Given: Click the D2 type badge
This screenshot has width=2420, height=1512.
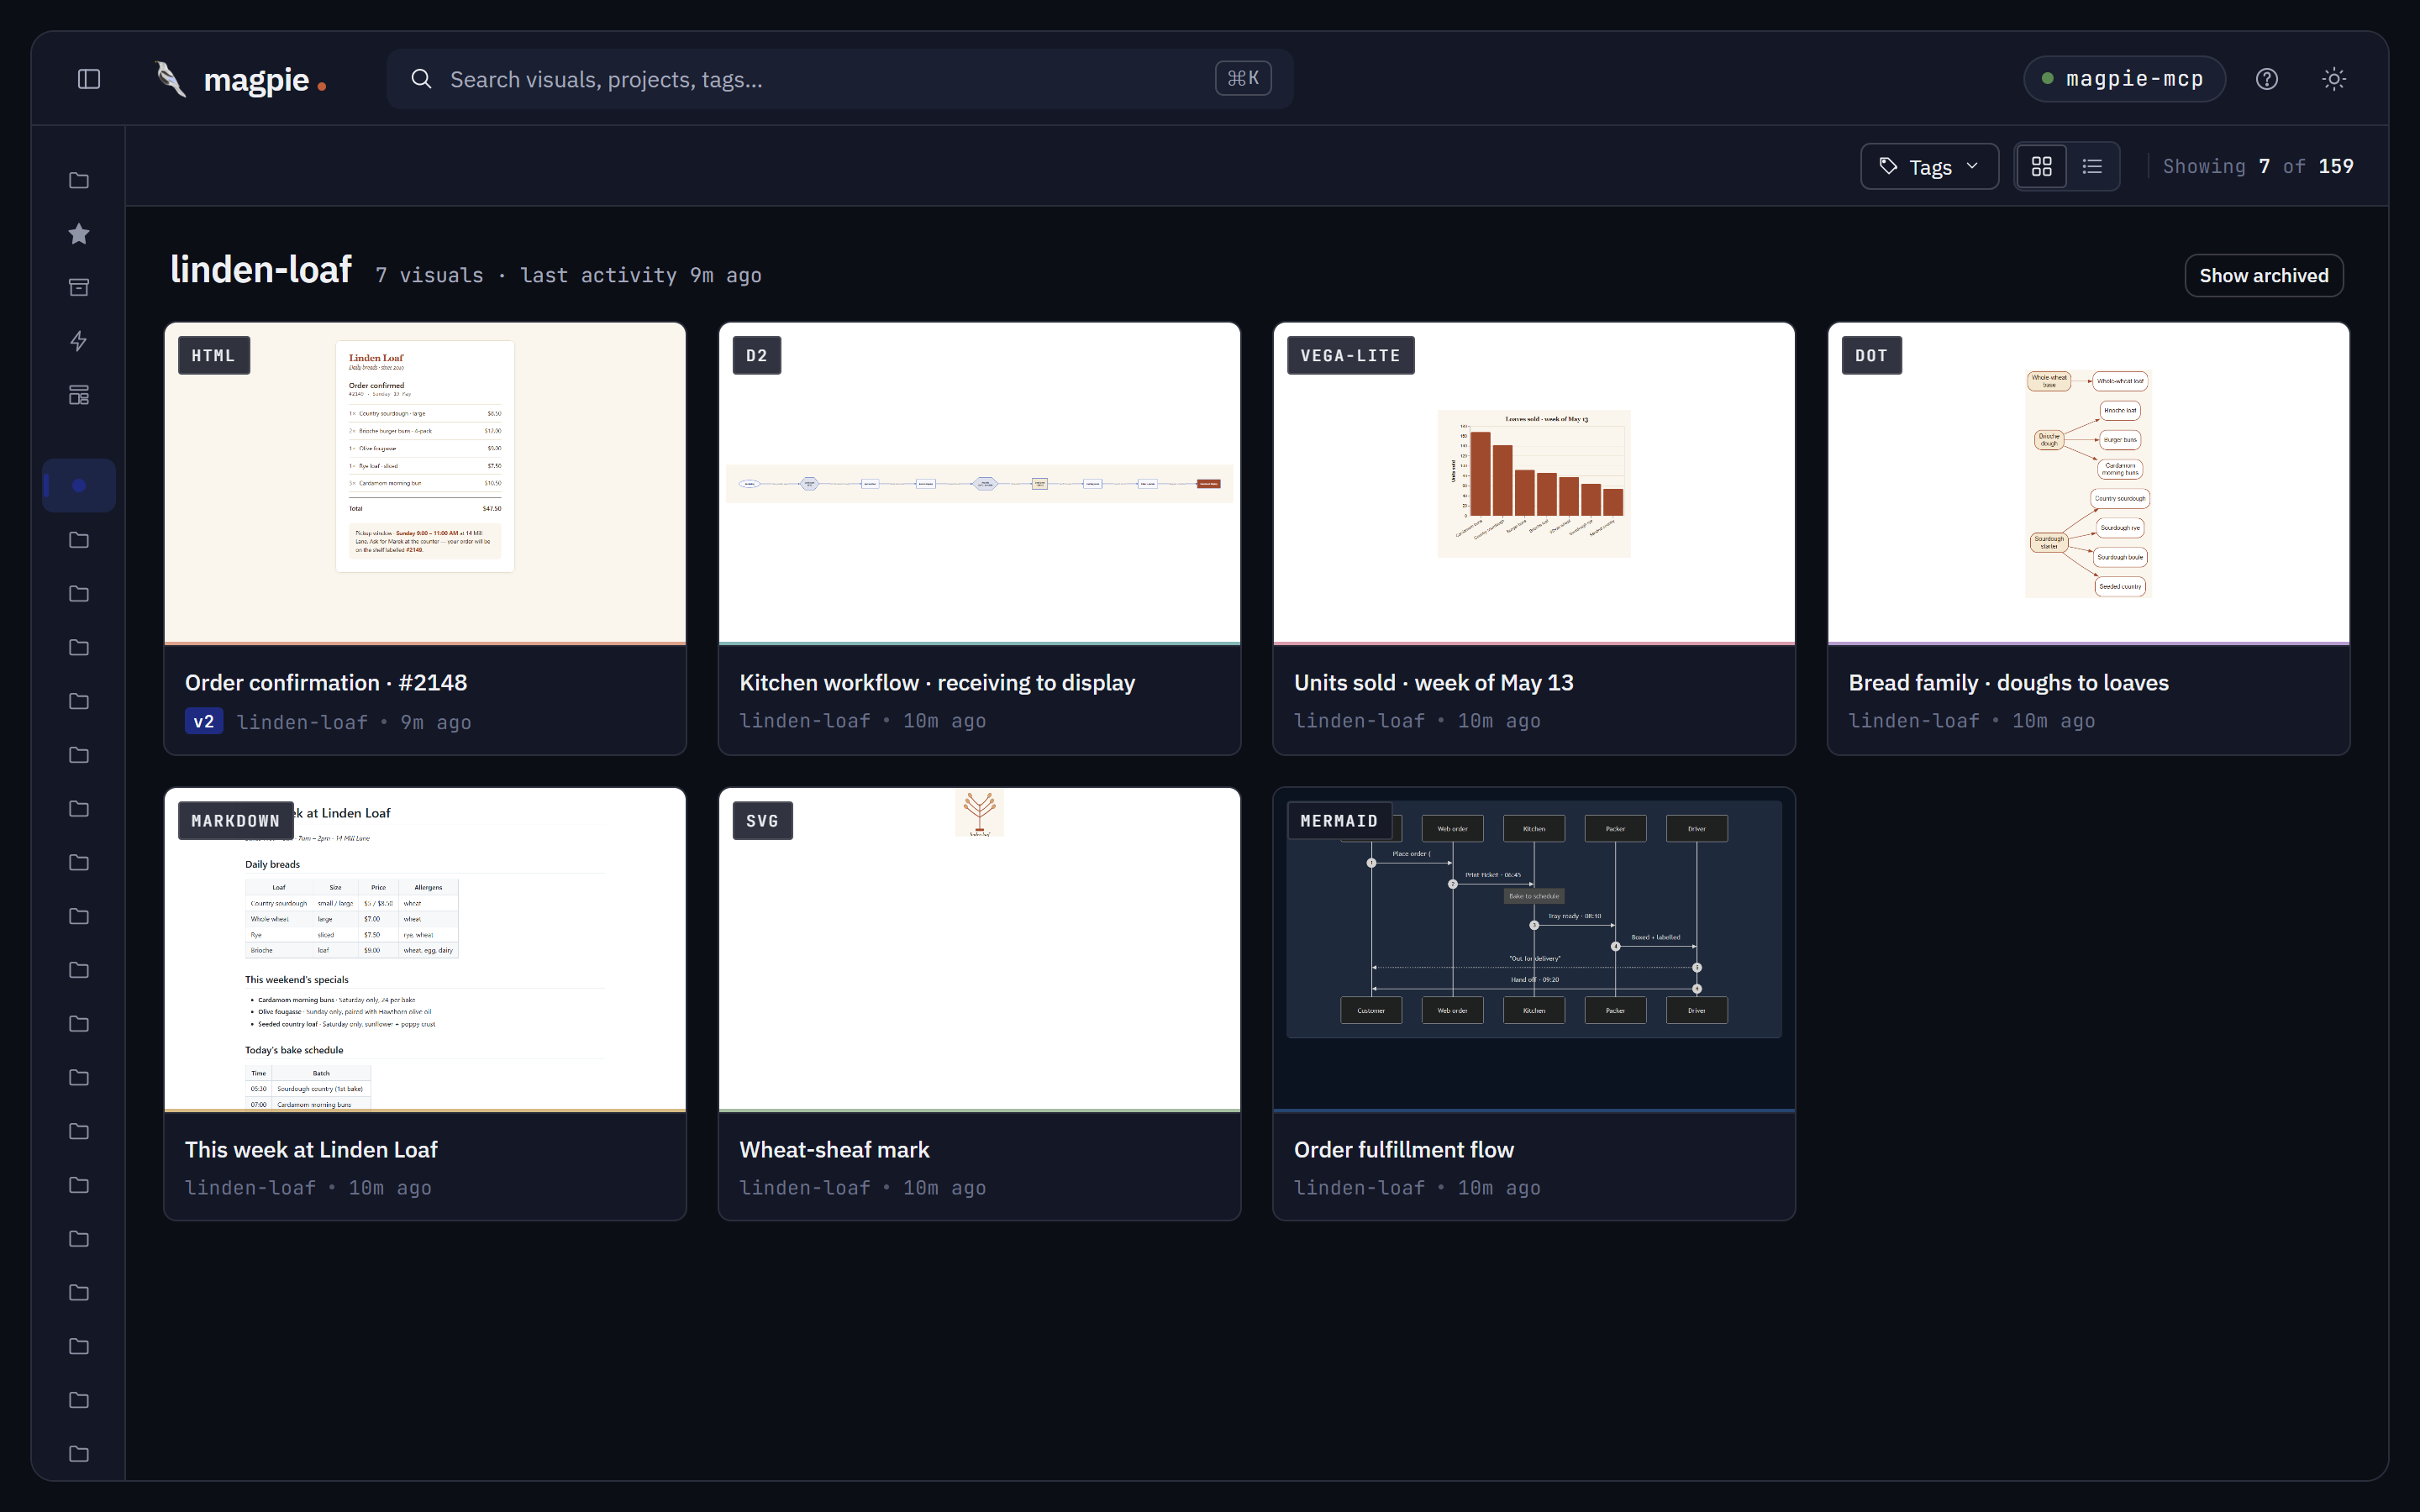Looking at the screenshot, I should (x=757, y=356).
